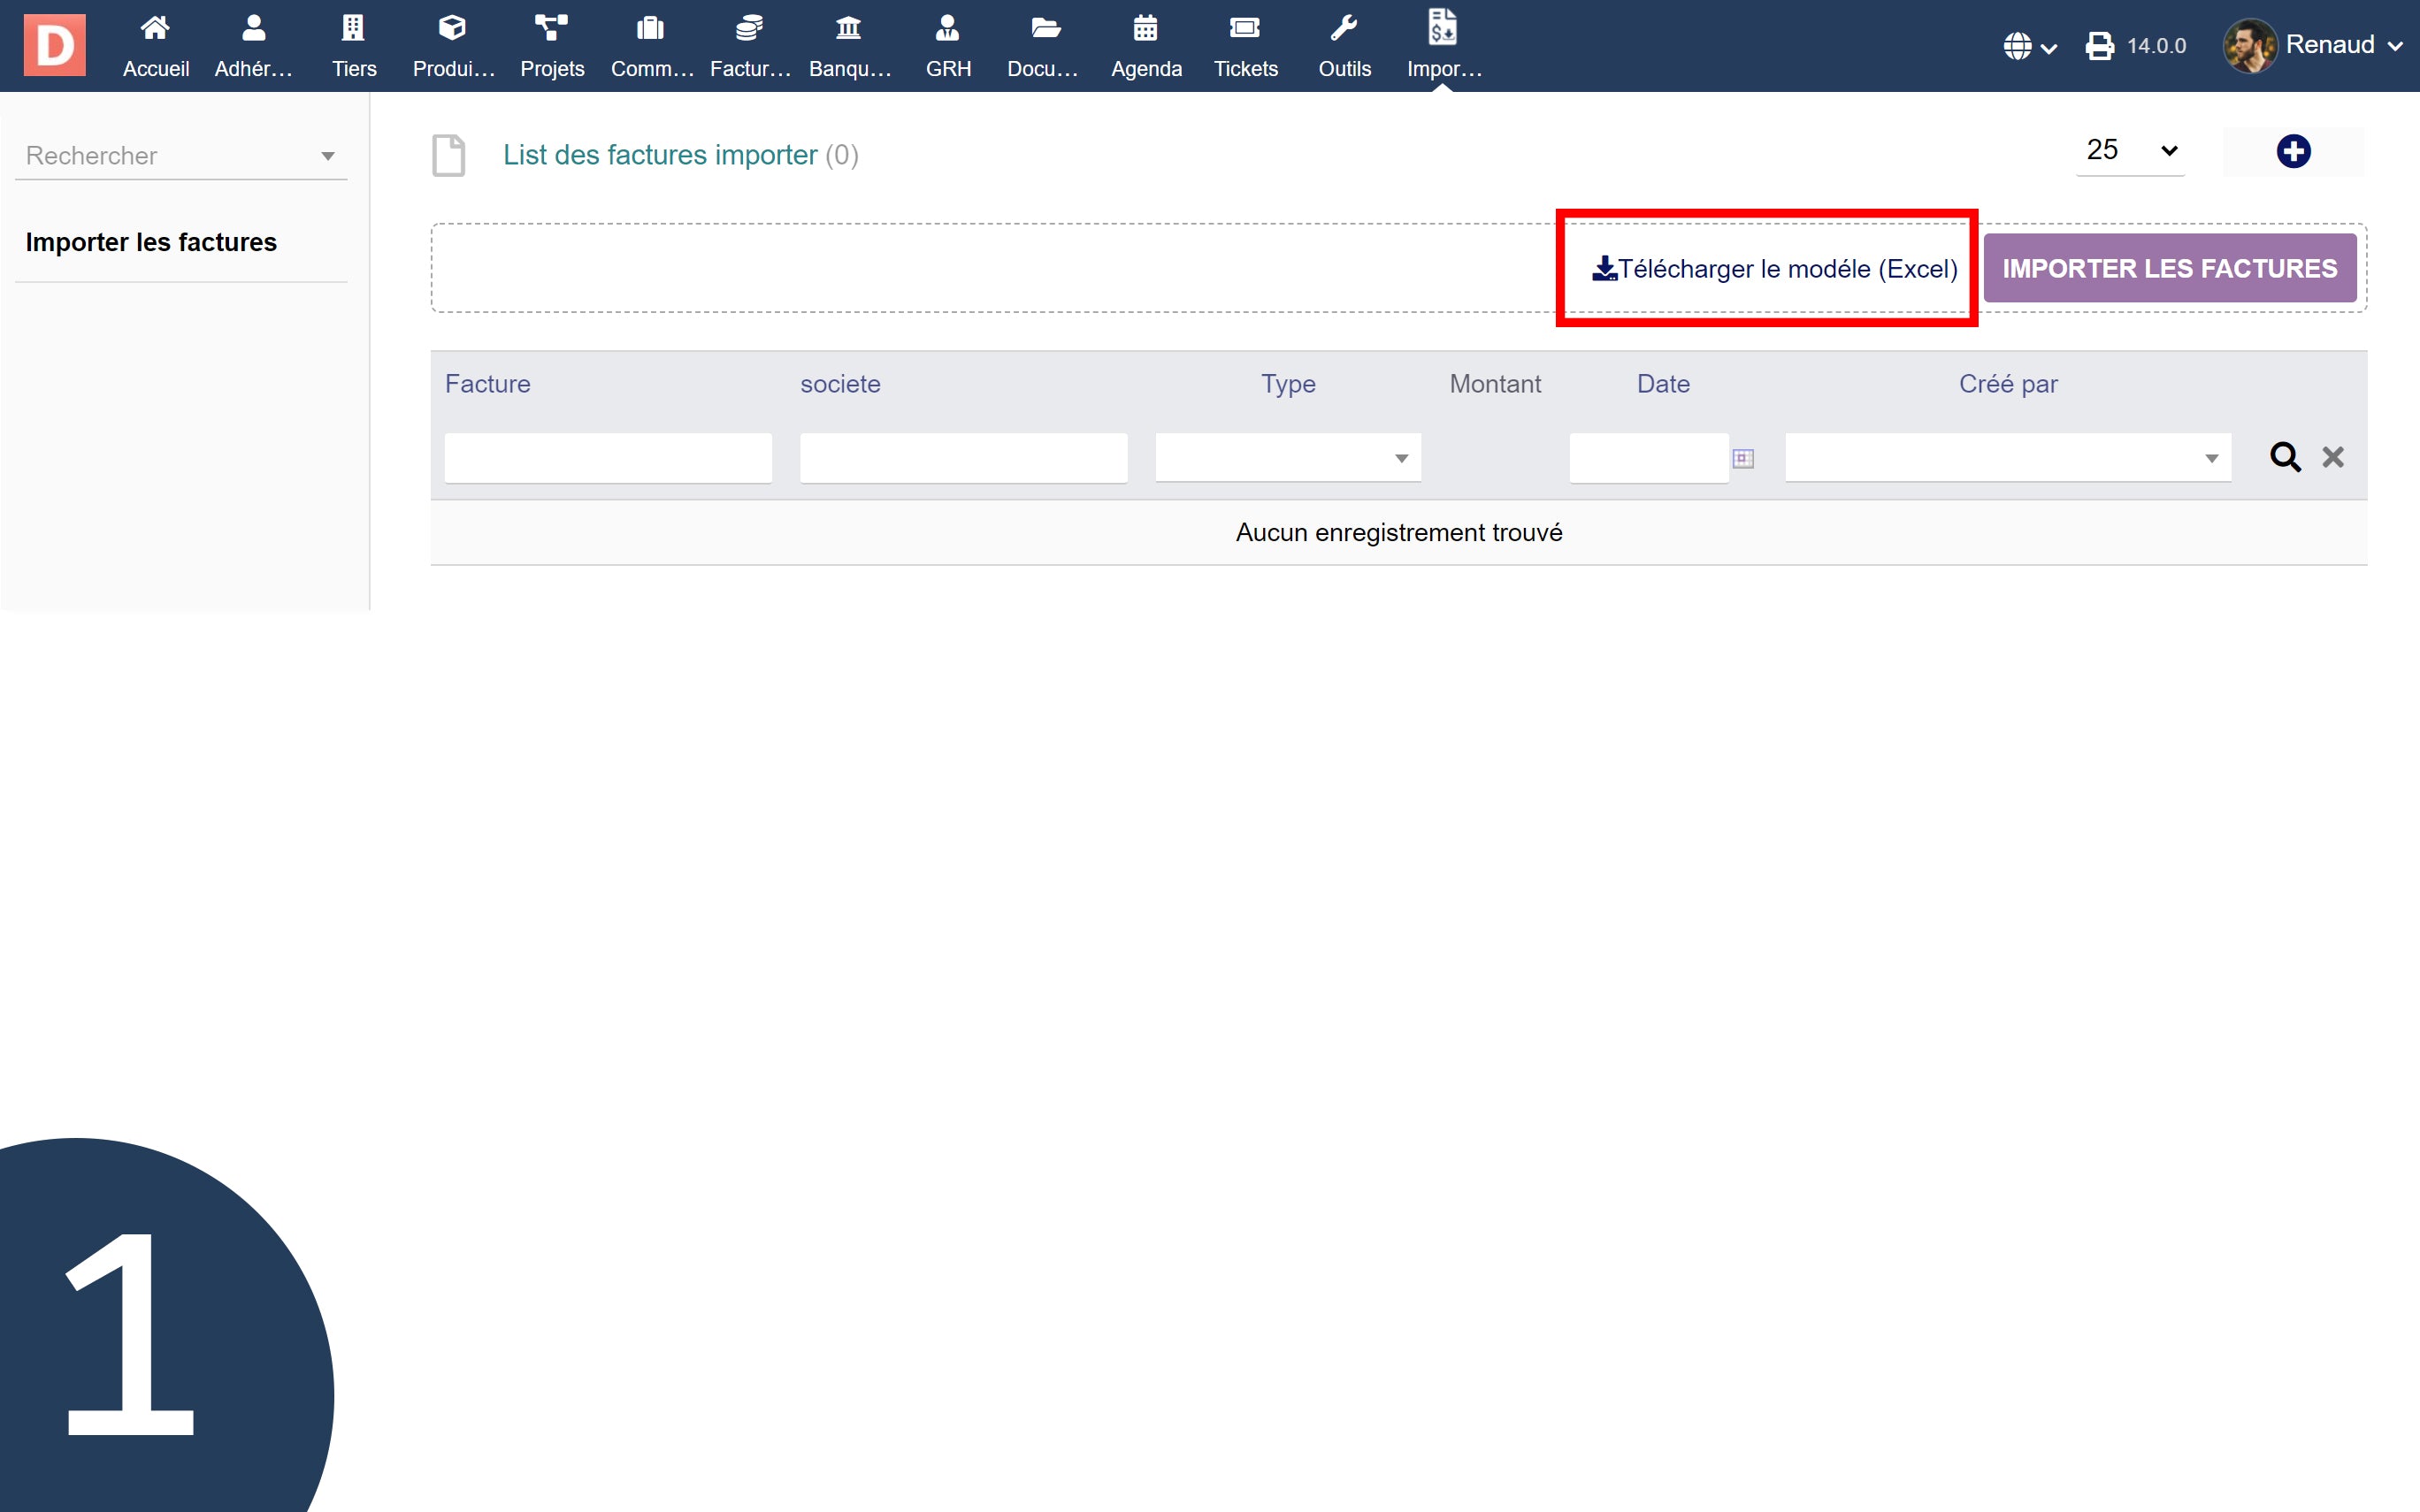Expand the Créé par filter dropdown
Image resolution: width=2420 pixels, height=1512 pixels.
[2007, 458]
